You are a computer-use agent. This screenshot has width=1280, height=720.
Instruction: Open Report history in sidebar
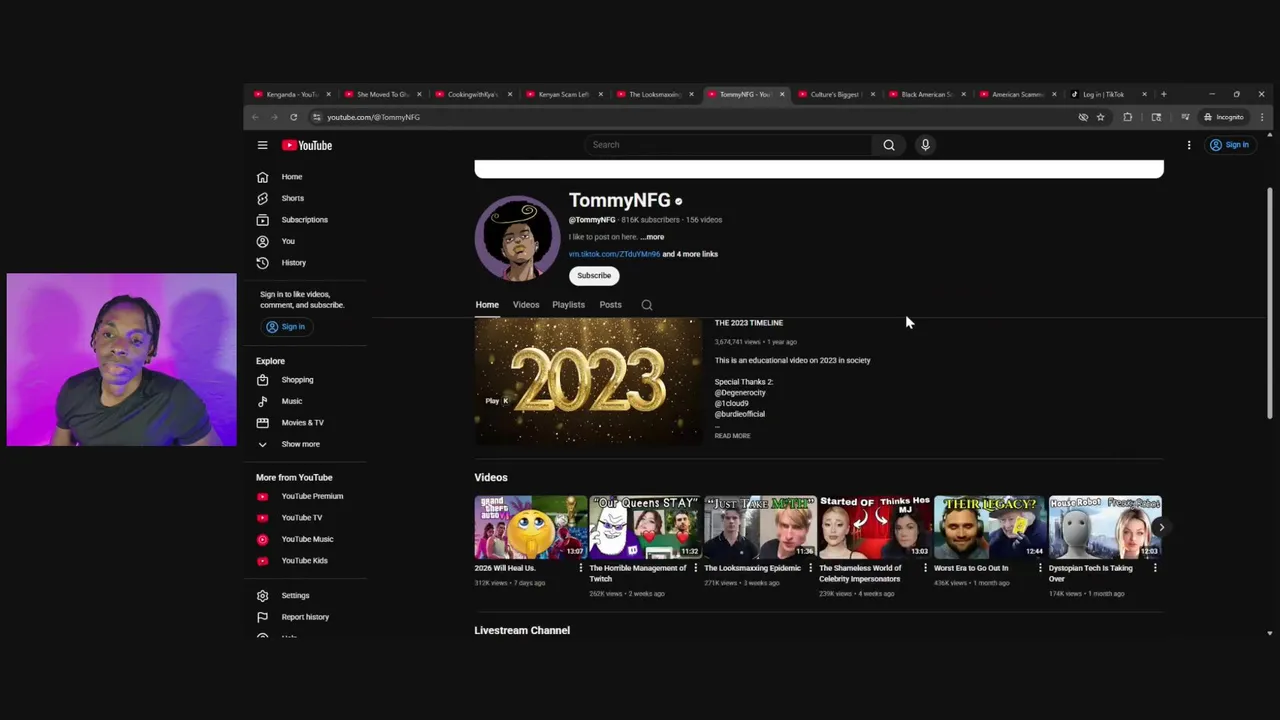[x=305, y=617]
